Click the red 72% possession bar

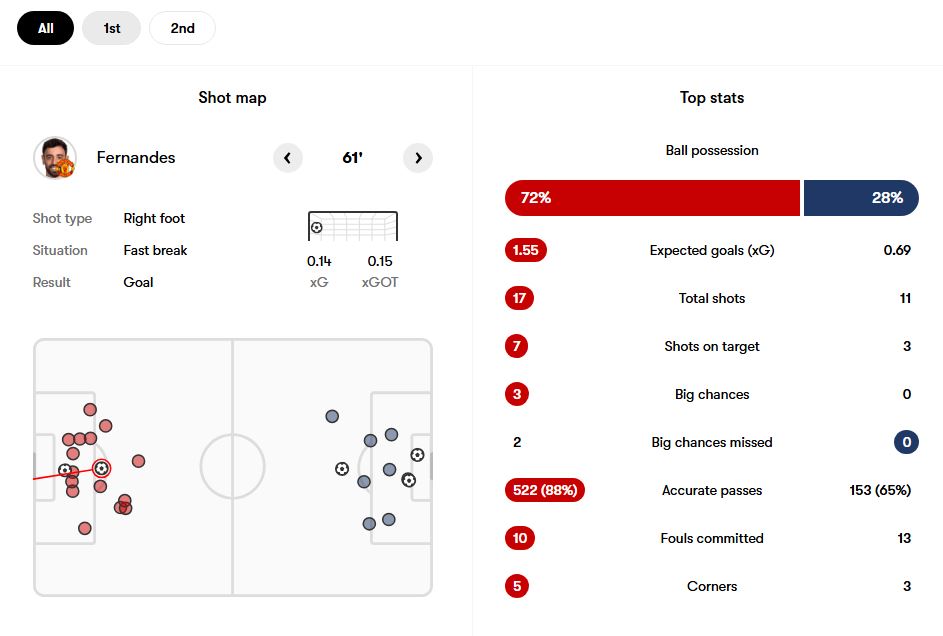(x=653, y=198)
